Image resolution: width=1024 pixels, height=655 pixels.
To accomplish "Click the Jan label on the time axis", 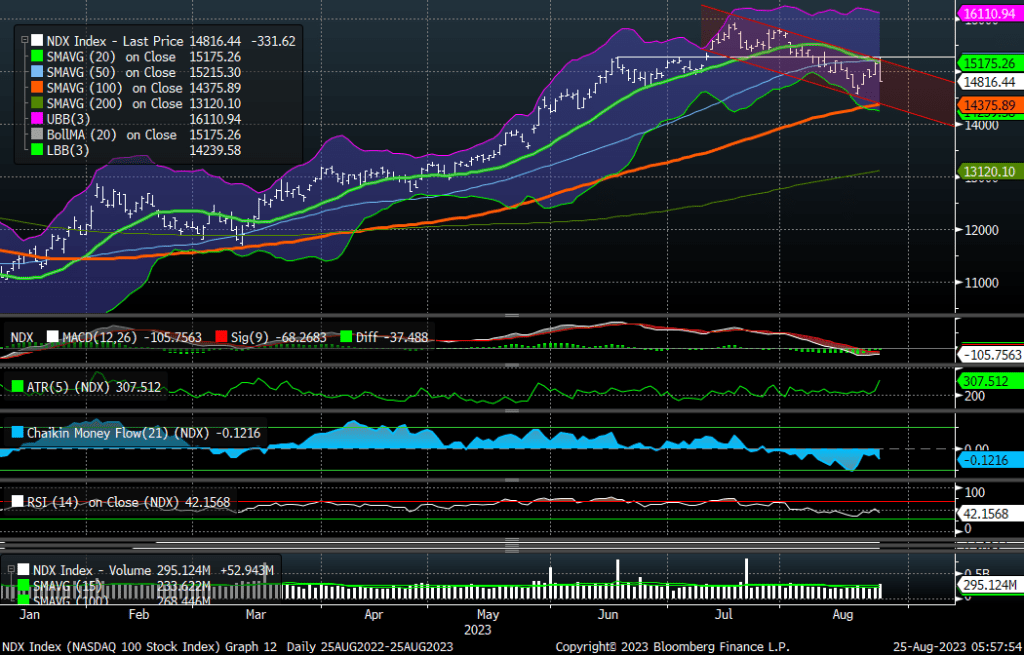I will (x=29, y=615).
